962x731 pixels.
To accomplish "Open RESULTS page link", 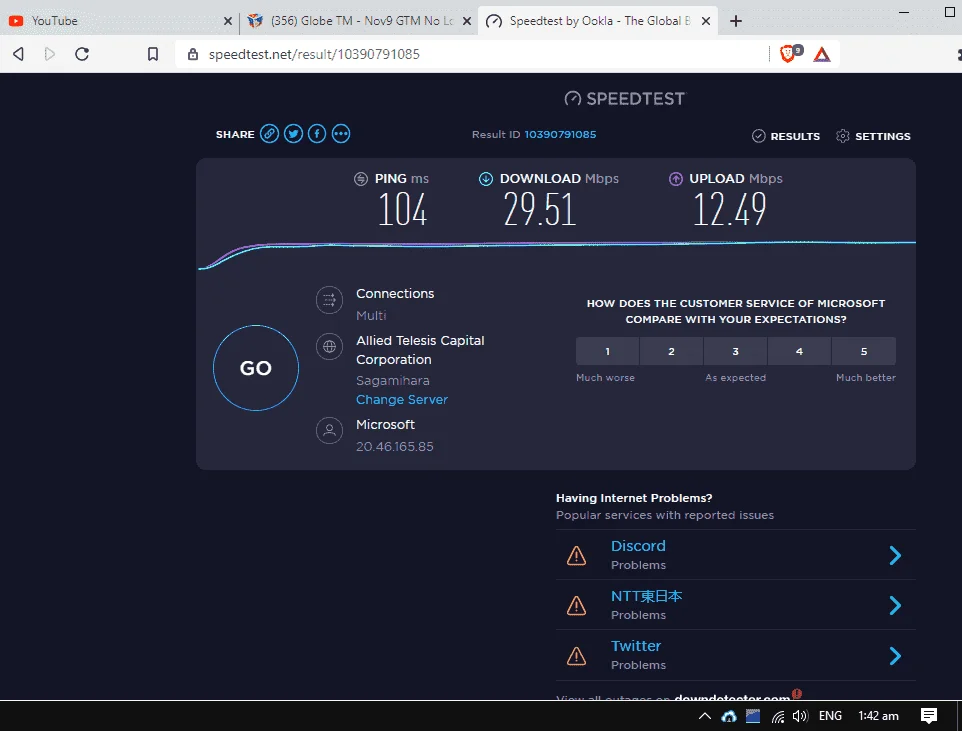I will pyautogui.click(x=795, y=136).
